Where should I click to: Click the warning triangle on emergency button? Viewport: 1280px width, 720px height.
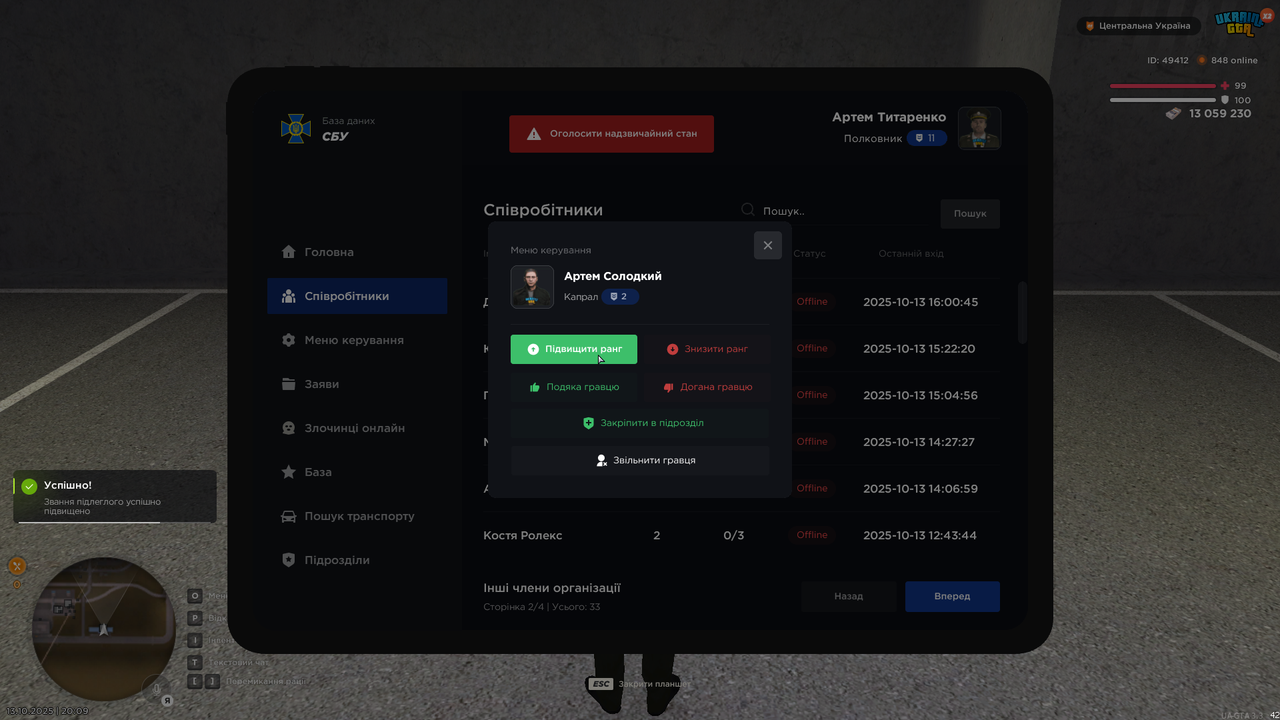(x=534, y=133)
